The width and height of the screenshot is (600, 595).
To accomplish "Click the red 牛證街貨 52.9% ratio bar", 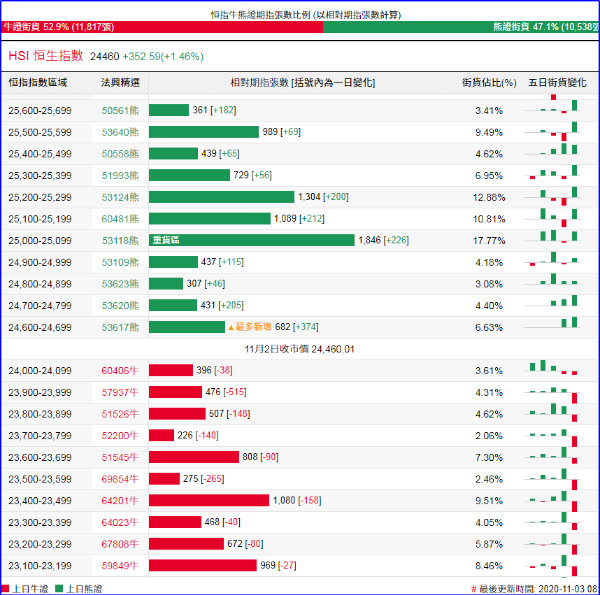I will pyautogui.click(x=162, y=27).
